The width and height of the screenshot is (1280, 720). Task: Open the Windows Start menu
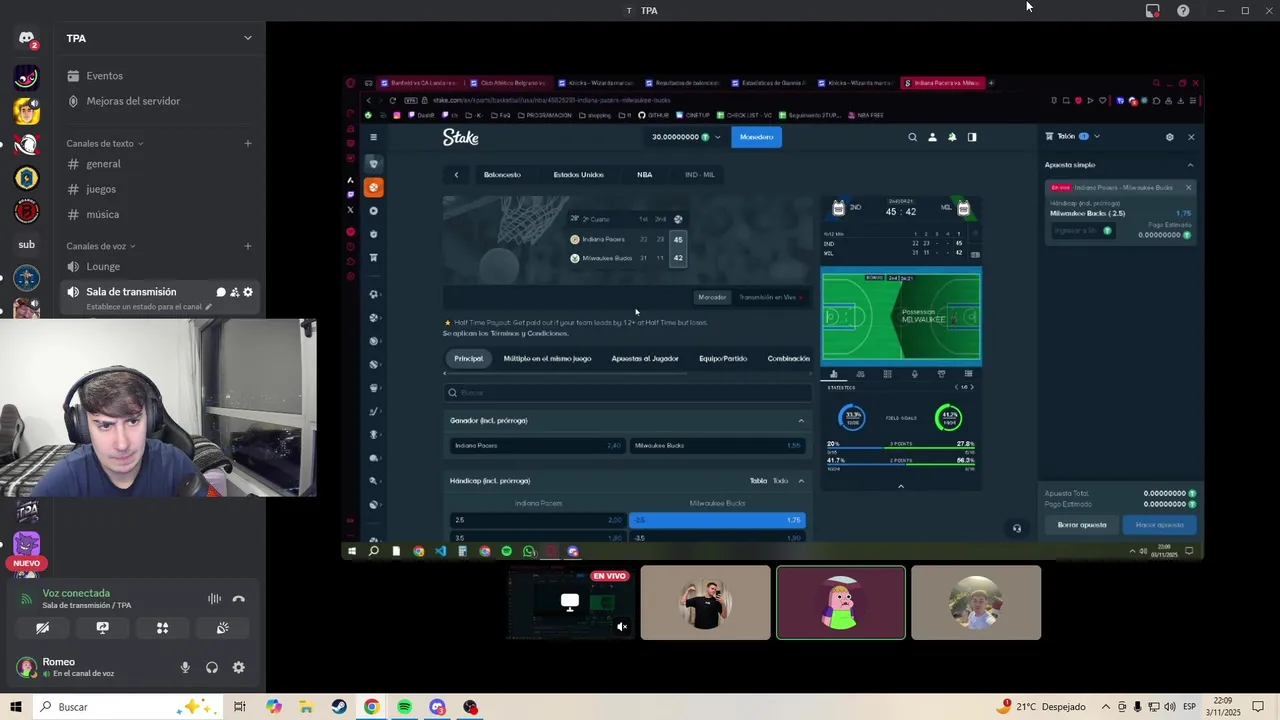point(15,707)
